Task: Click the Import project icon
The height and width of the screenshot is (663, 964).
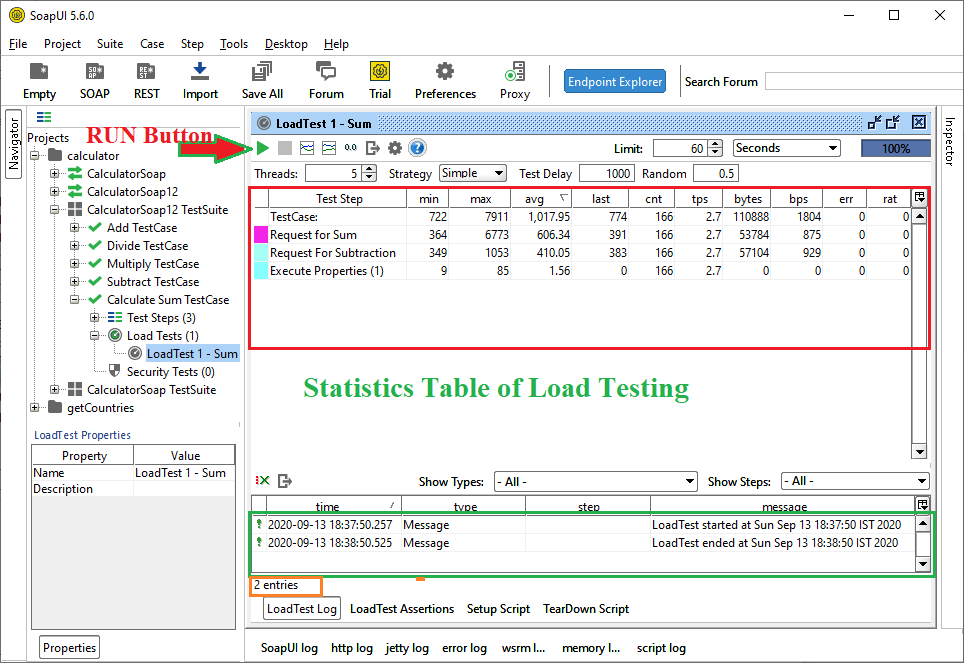Action: [200, 81]
